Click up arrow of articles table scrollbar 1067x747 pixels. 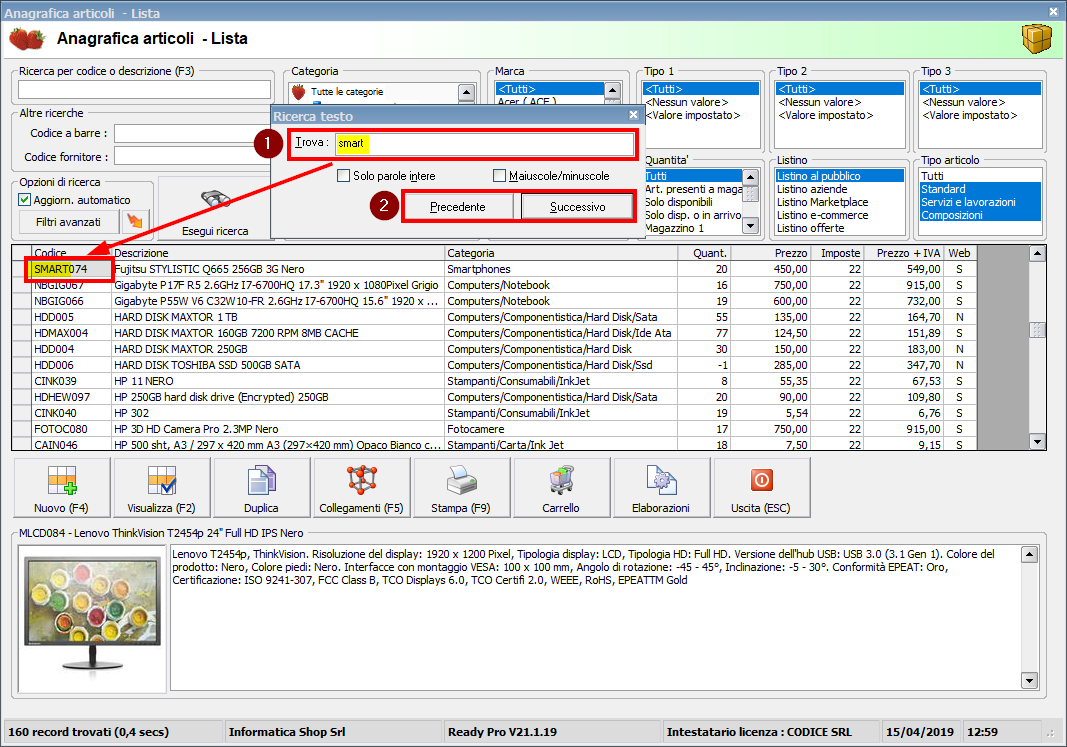tap(1037, 254)
